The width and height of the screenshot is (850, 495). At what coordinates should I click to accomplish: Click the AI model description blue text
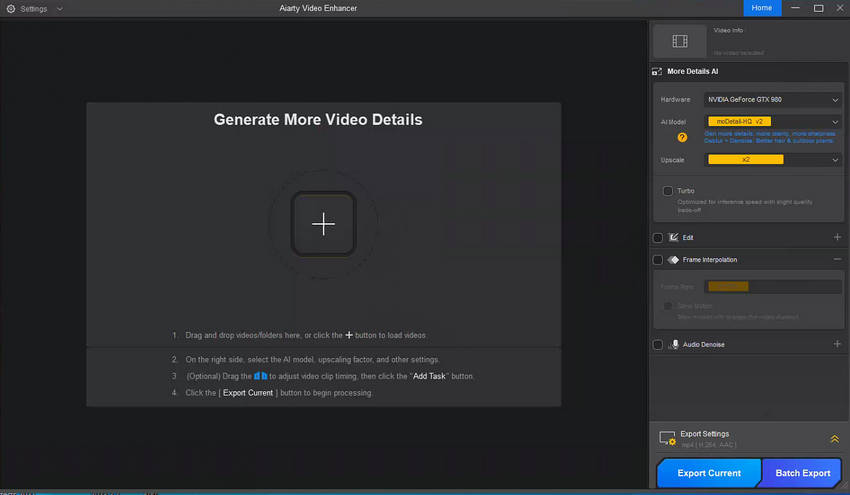[769, 137]
